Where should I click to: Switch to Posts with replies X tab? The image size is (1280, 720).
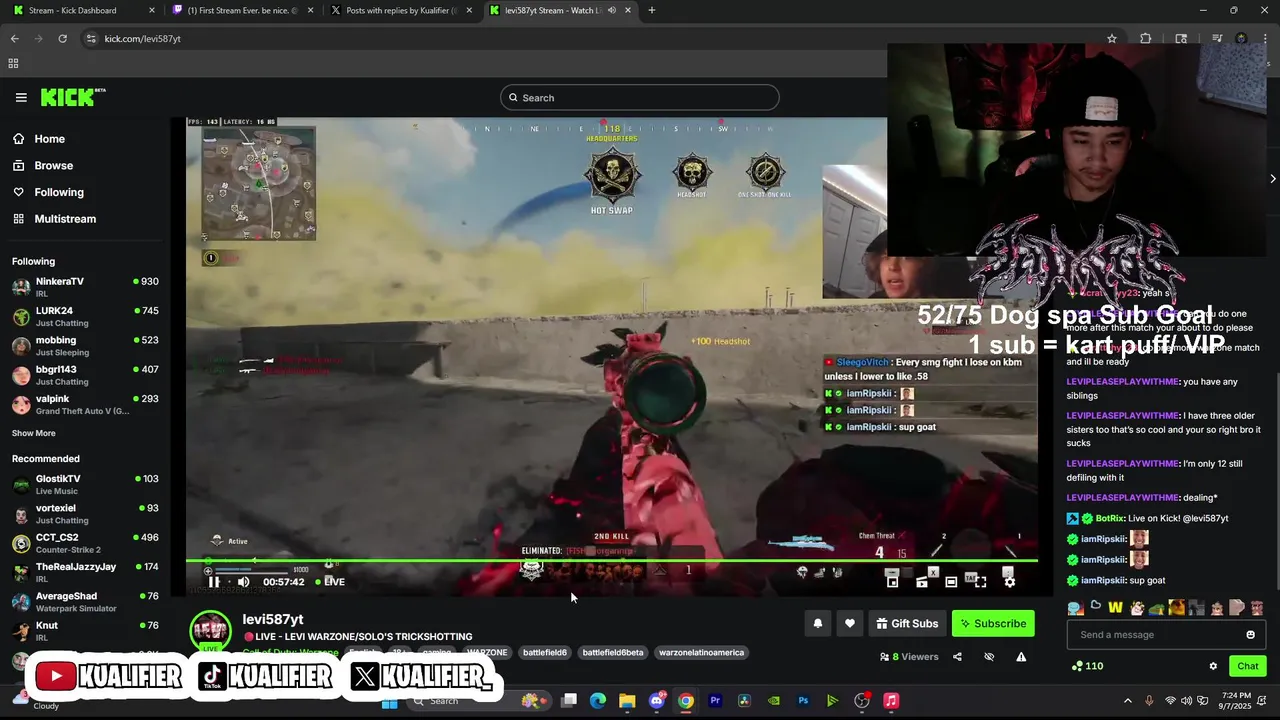[x=400, y=10]
